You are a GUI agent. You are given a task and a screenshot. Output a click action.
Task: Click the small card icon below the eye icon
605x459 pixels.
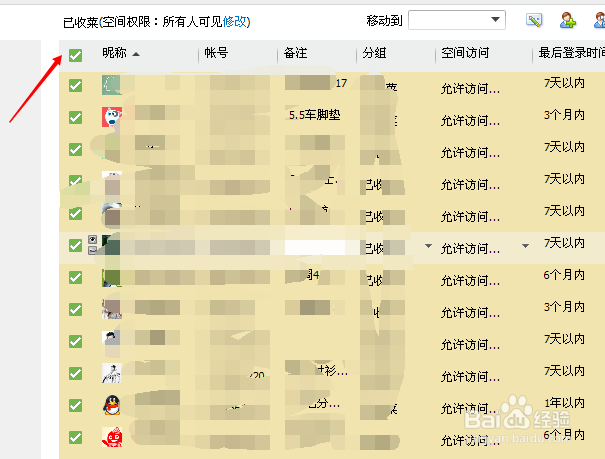tap(92, 250)
